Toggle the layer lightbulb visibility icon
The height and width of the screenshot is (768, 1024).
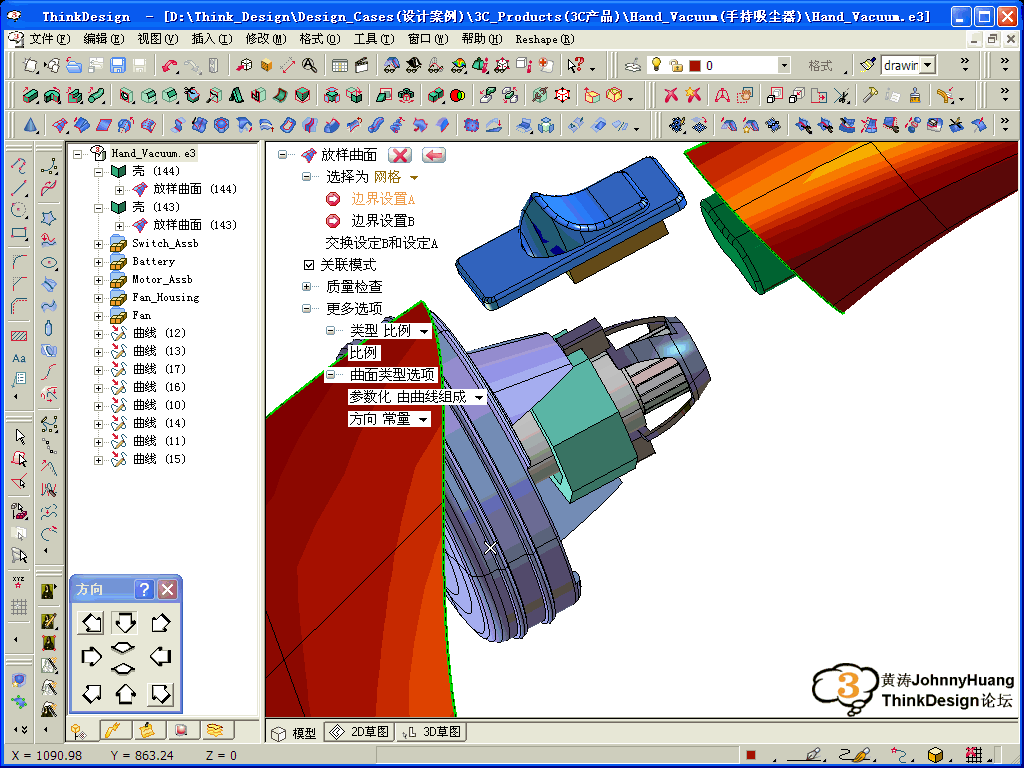657,65
